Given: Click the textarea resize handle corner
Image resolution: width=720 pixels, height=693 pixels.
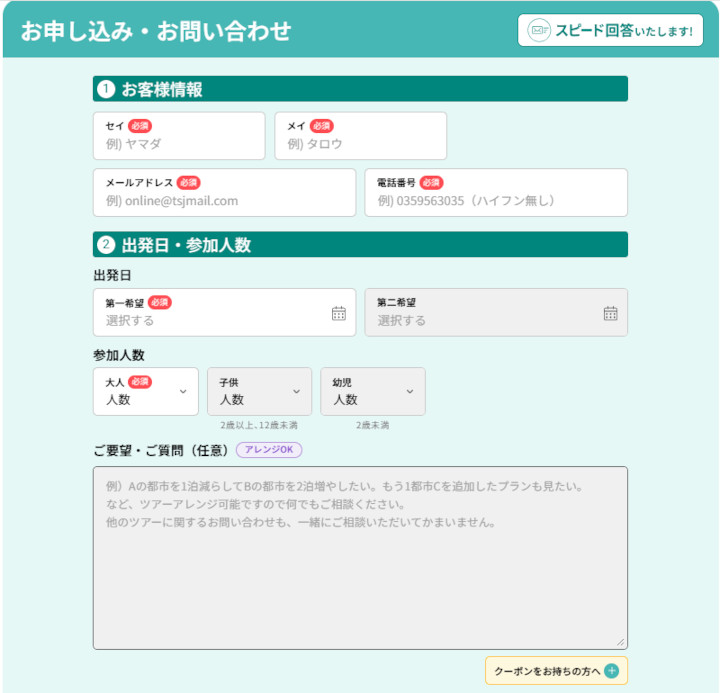Looking at the screenshot, I should (x=621, y=642).
